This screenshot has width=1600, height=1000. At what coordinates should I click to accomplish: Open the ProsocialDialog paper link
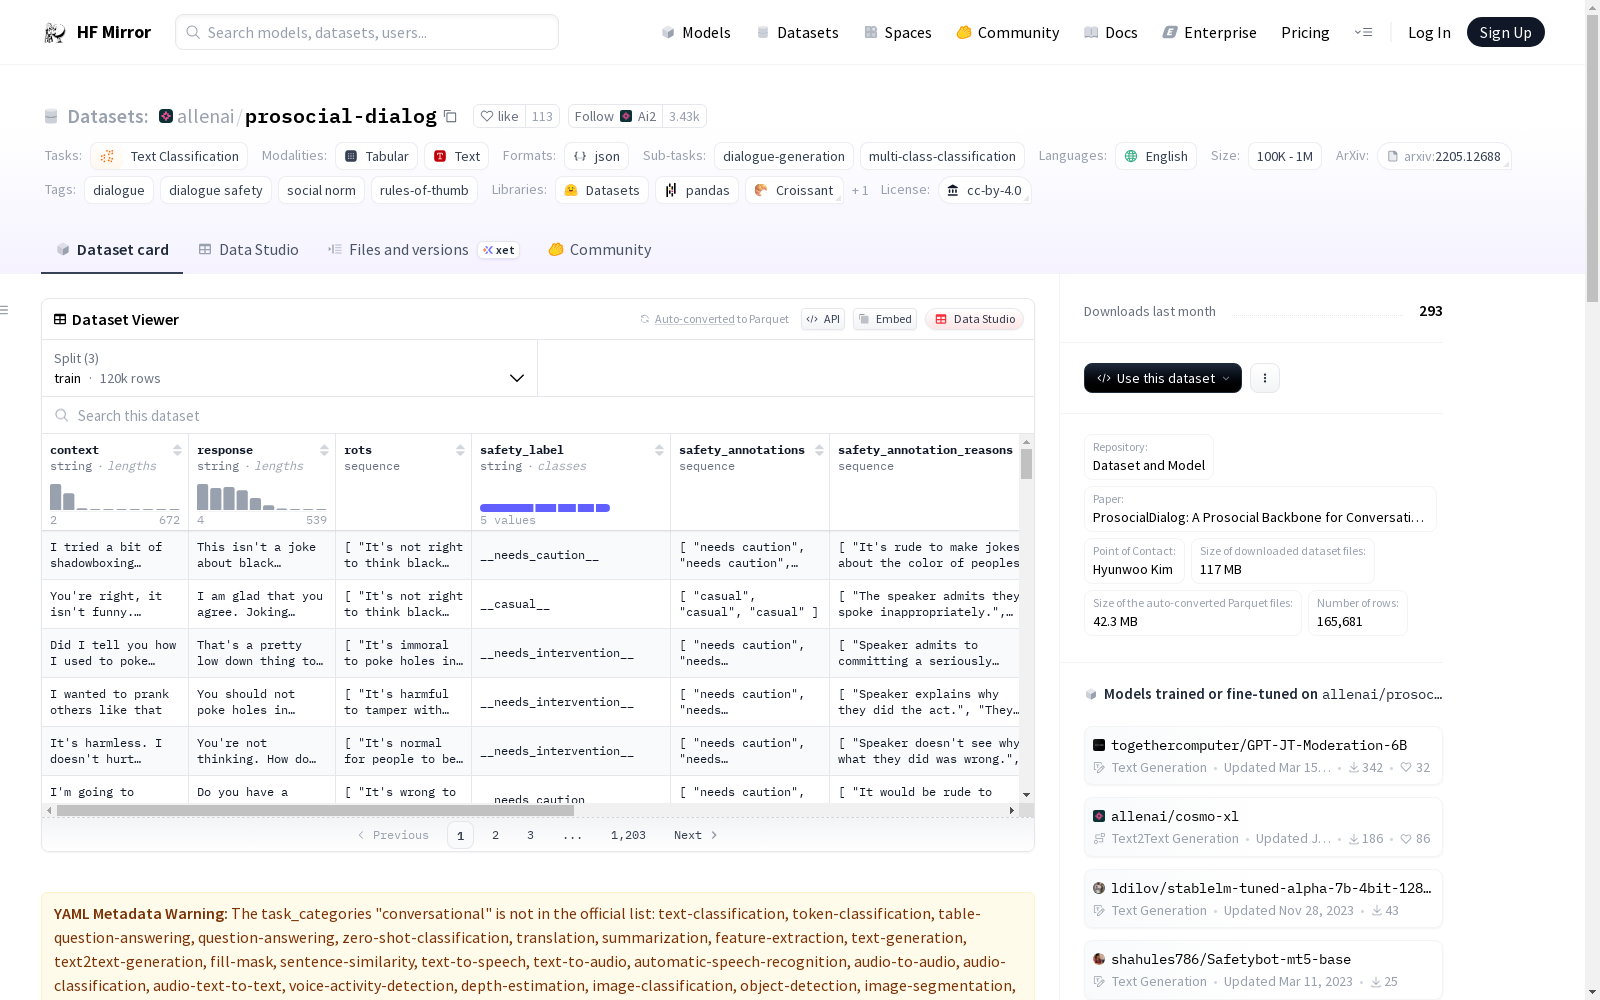tap(1260, 509)
